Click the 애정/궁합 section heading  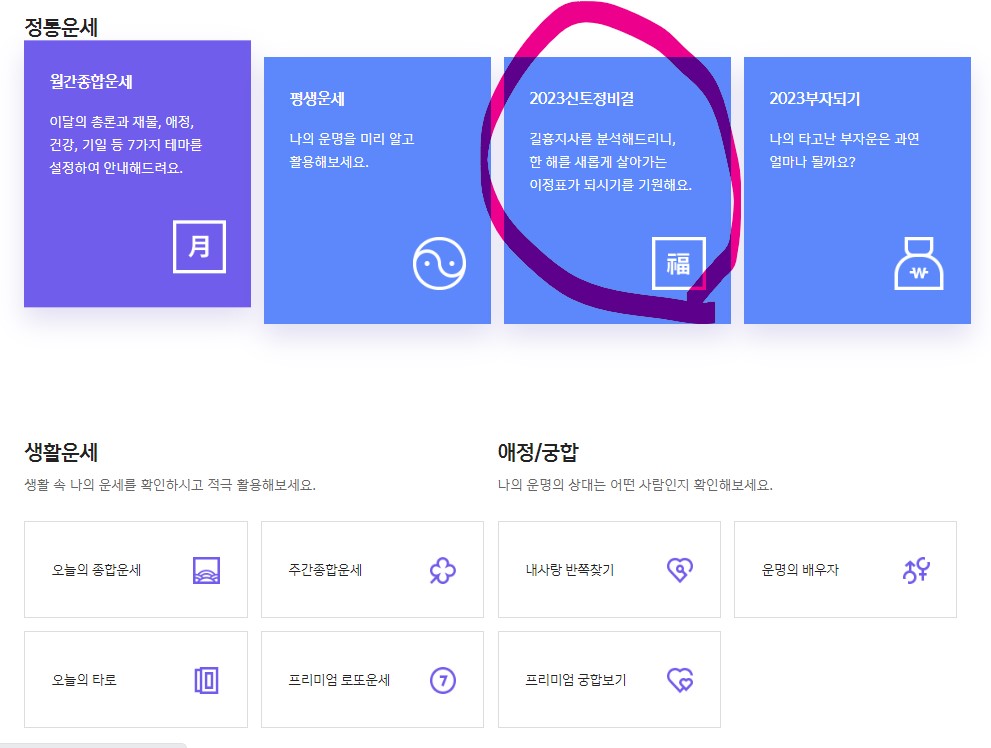(x=538, y=452)
